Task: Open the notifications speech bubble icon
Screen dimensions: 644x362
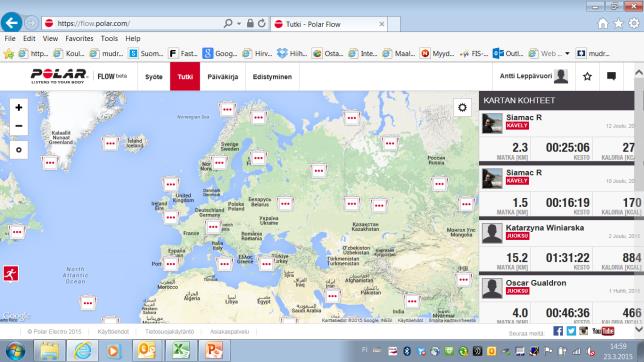Action: (611, 76)
